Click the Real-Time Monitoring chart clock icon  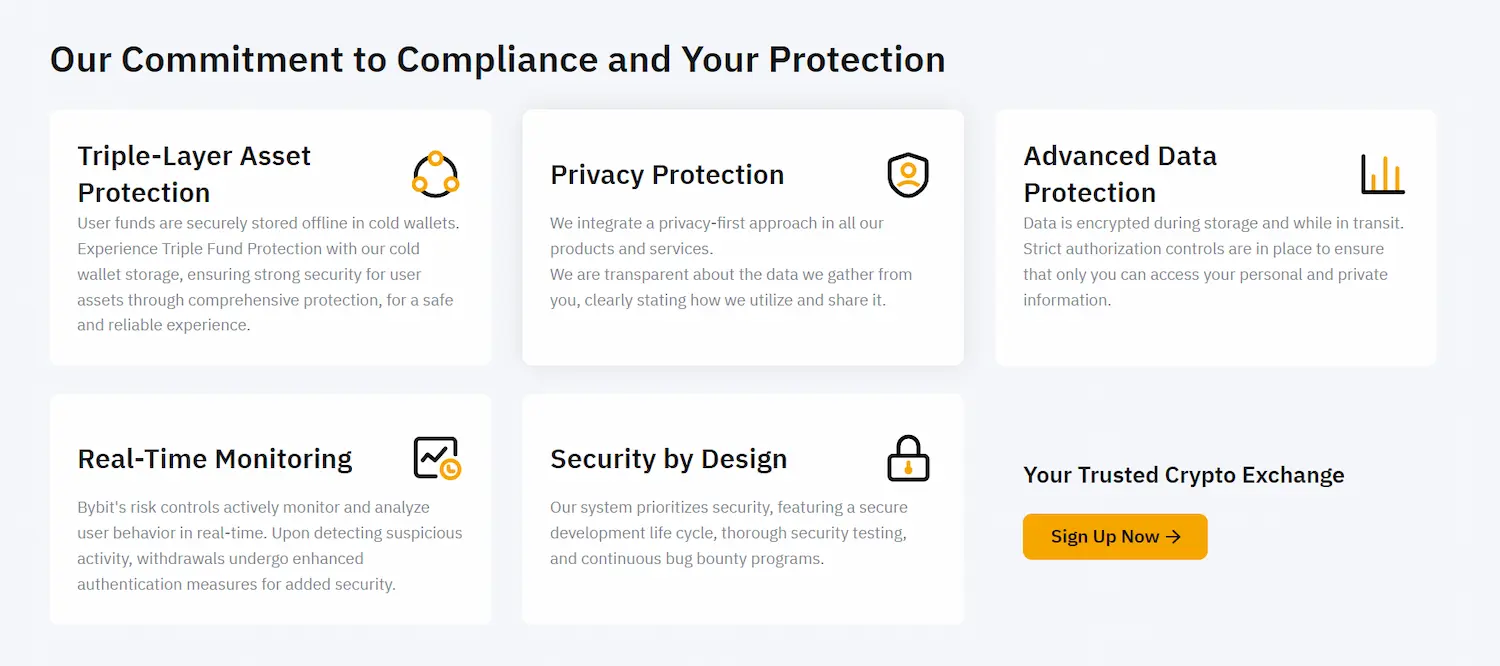coord(437,458)
